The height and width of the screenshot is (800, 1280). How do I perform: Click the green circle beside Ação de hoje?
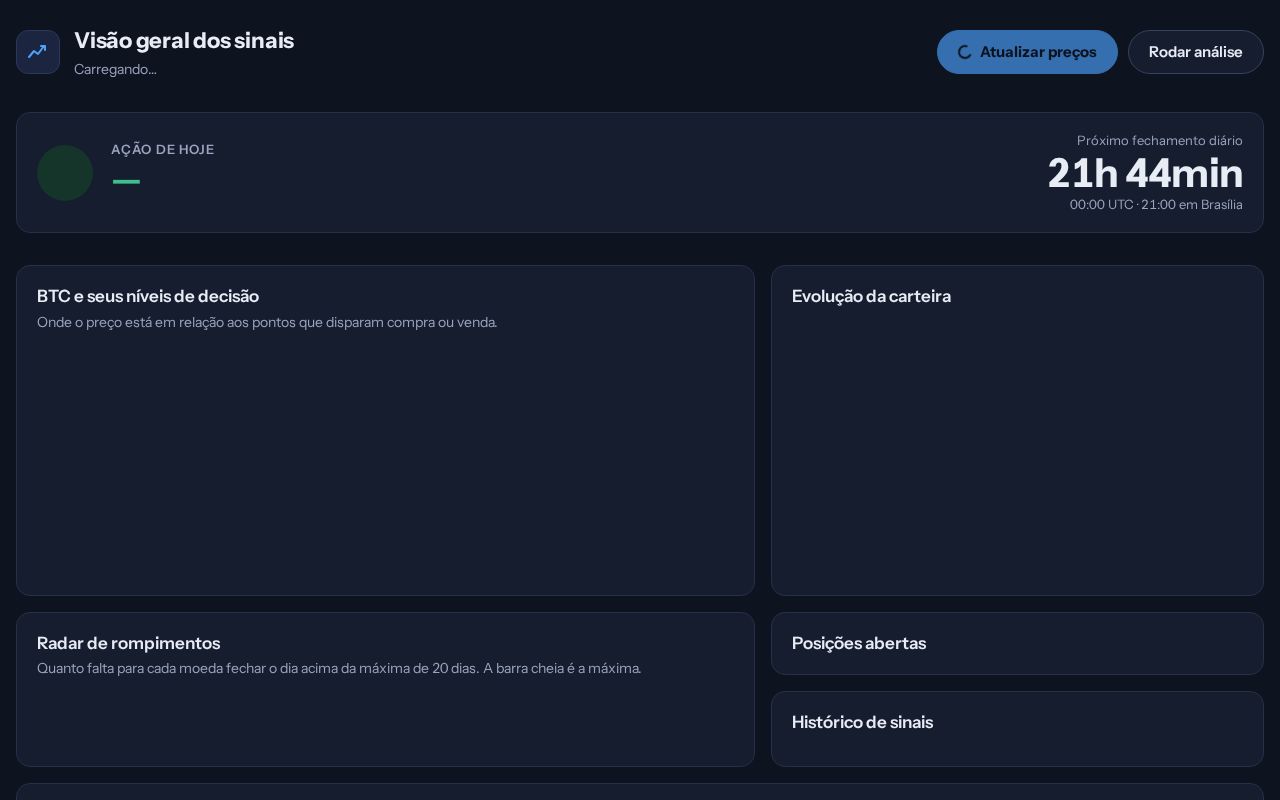65,173
